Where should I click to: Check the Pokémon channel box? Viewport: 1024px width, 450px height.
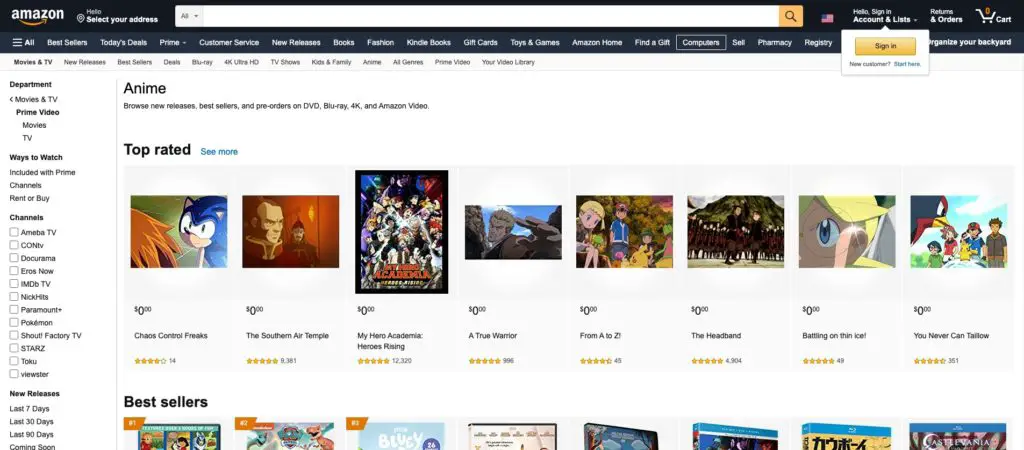pyautogui.click(x=14, y=323)
